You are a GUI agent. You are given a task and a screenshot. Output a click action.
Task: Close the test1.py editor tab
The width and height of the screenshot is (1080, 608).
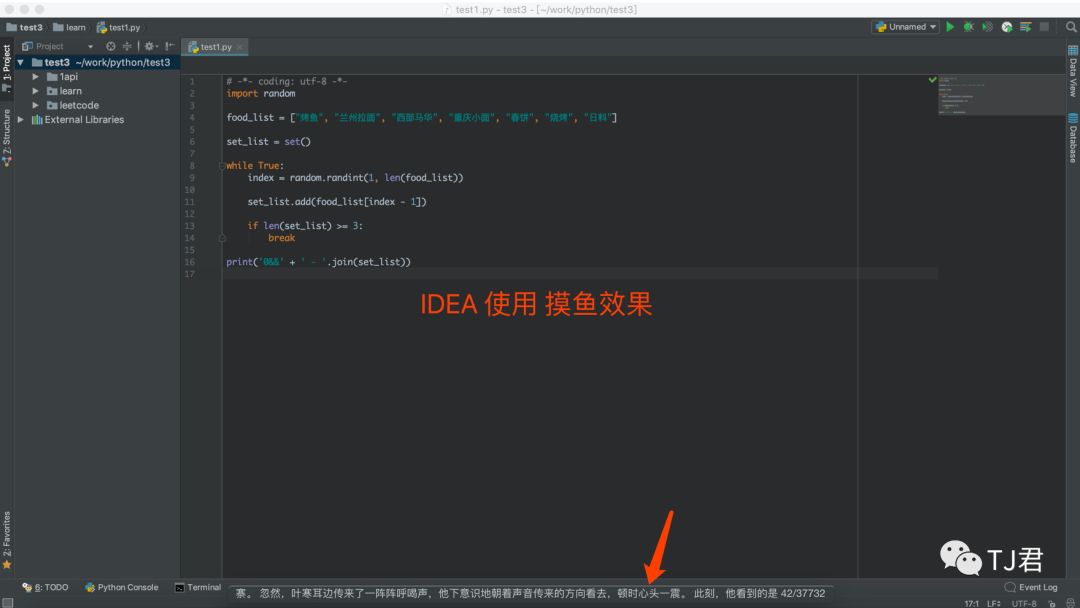point(240,47)
